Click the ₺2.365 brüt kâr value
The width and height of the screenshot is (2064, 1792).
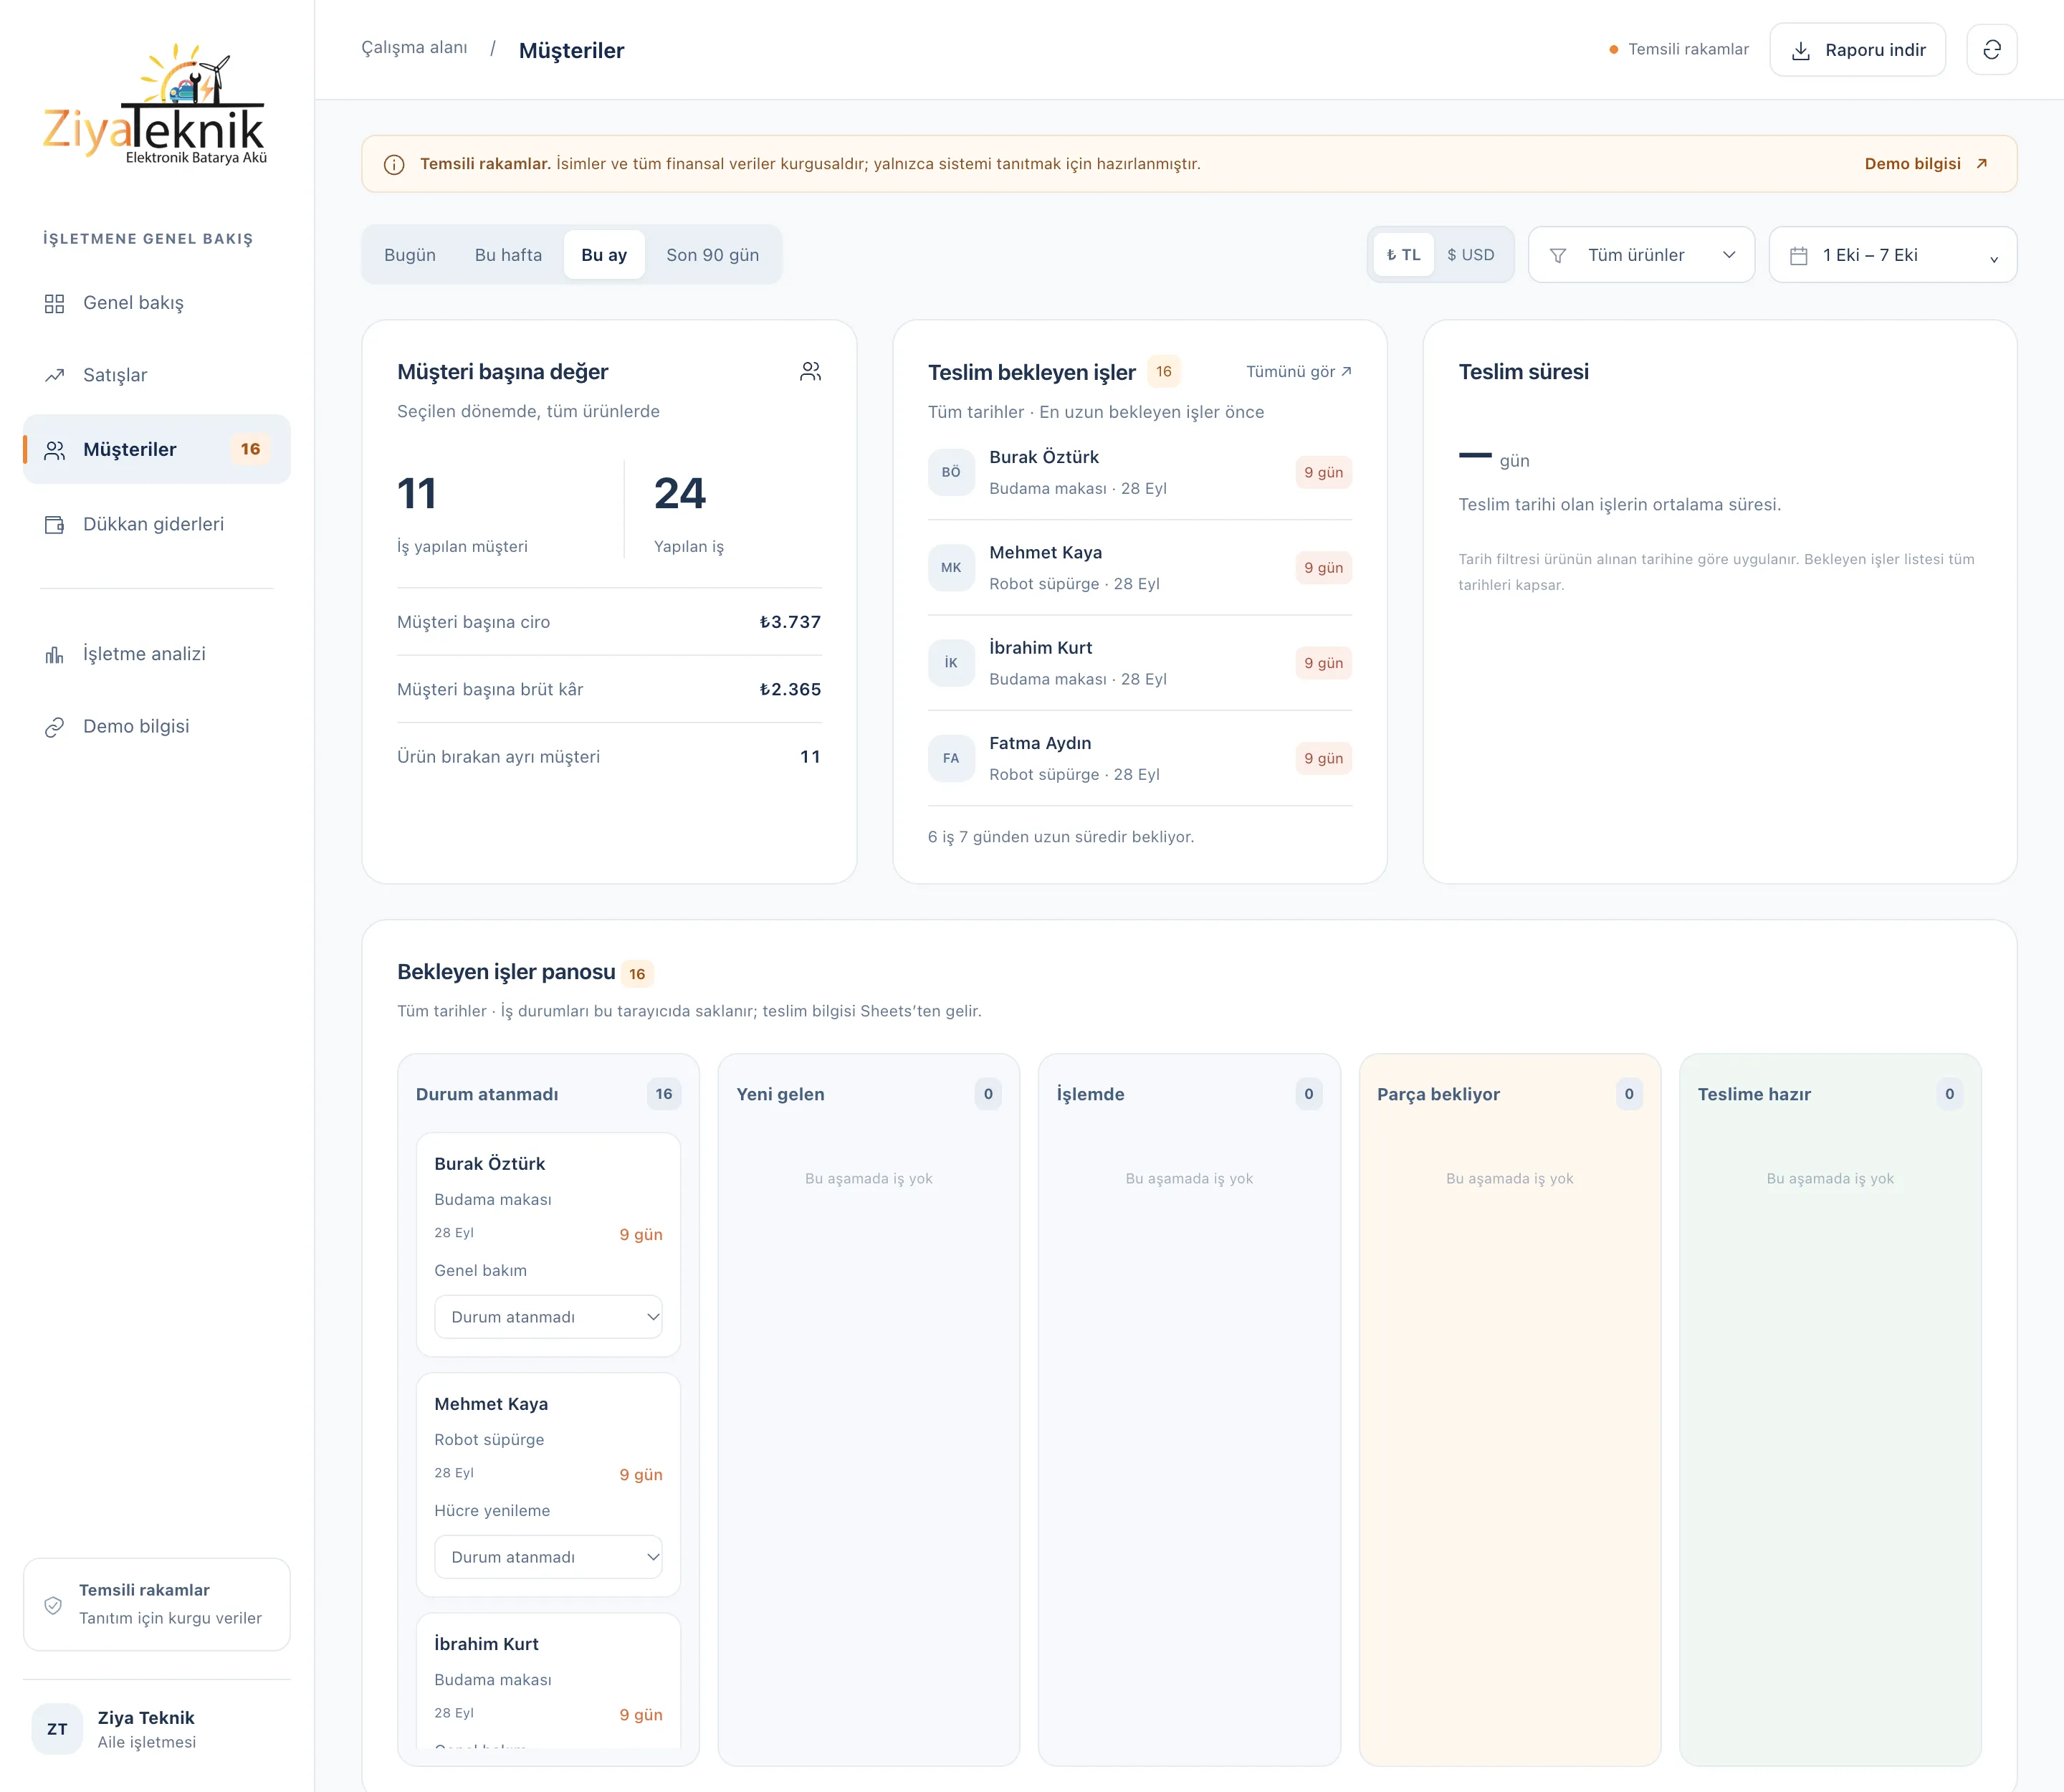(790, 690)
